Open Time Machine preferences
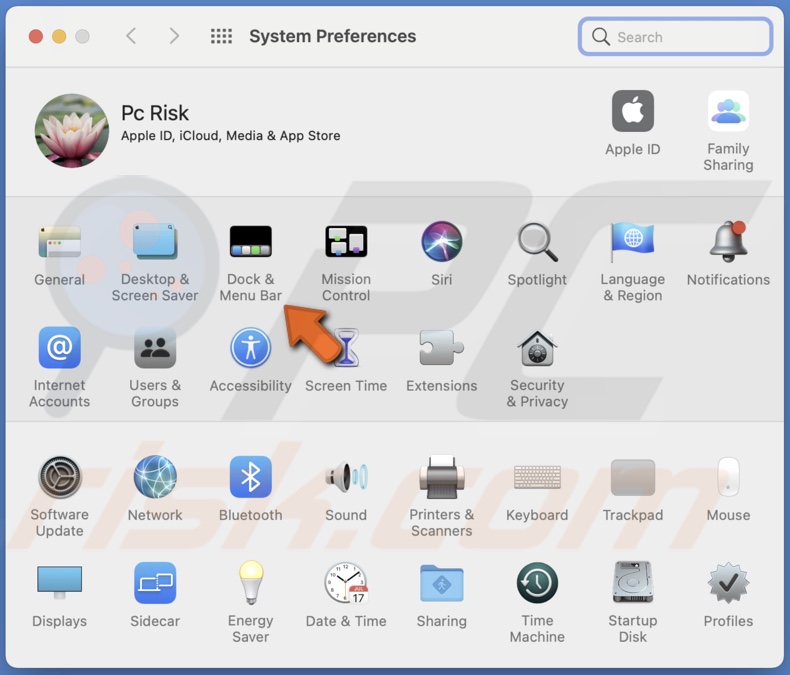Image resolution: width=790 pixels, height=675 pixels. pos(537,583)
